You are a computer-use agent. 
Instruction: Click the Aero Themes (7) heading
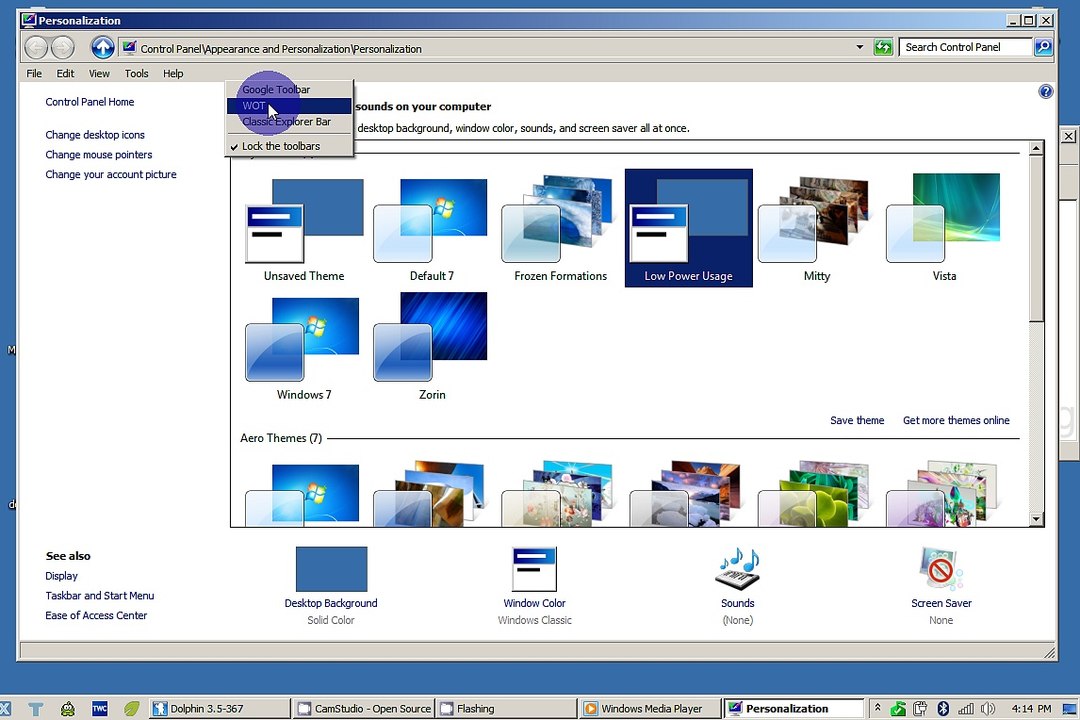[x=281, y=438]
